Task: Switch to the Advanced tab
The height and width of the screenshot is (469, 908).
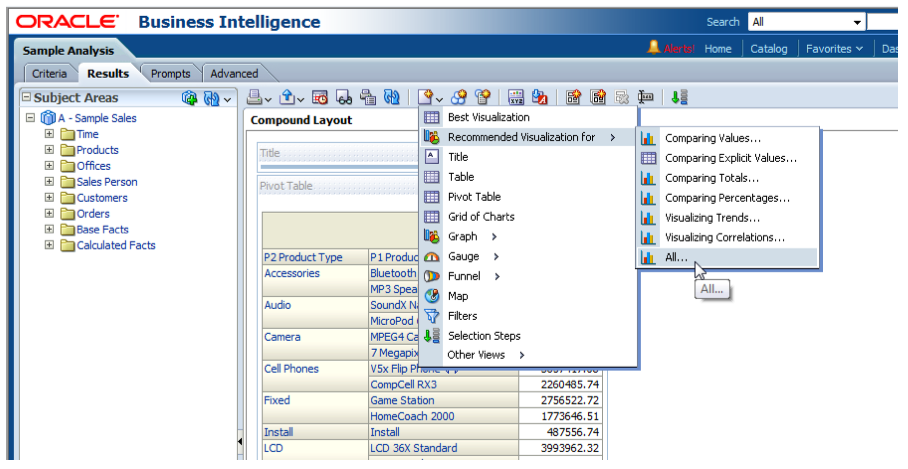Action: (x=234, y=74)
